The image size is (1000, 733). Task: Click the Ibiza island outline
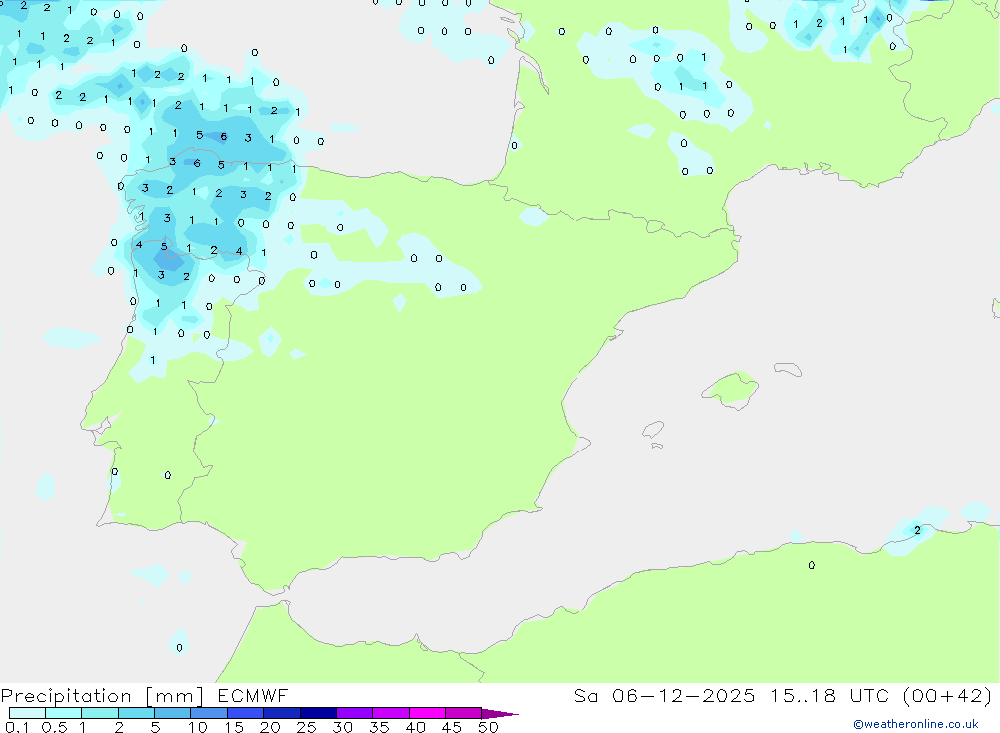(652, 429)
